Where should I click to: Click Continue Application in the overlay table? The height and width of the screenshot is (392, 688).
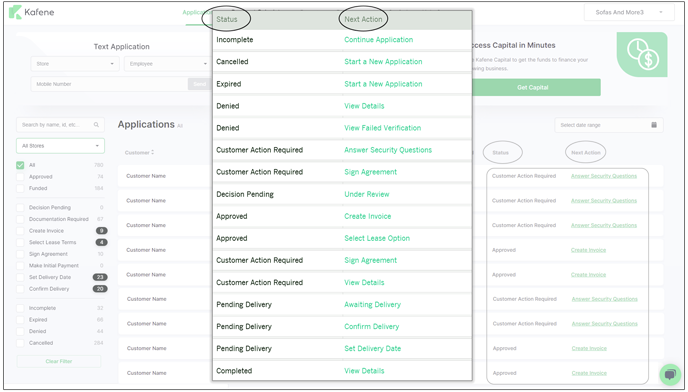[379, 40]
